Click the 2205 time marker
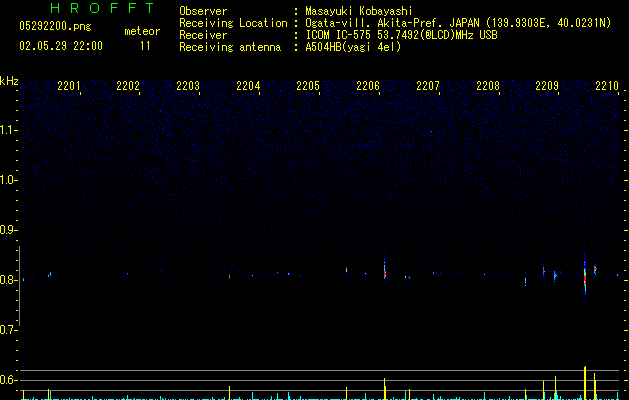The width and height of the screenshot is (629, 400). tap(308, 86)
